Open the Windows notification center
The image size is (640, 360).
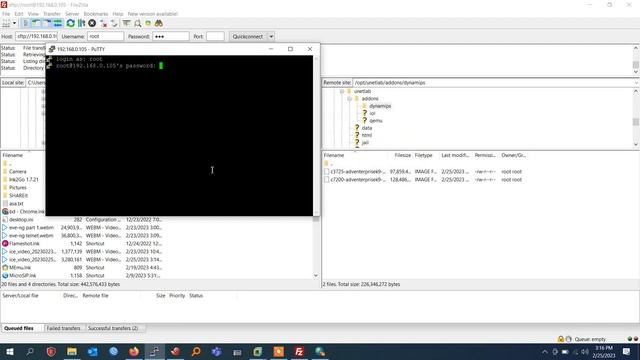pyautogui.click(x=626, y=351)
